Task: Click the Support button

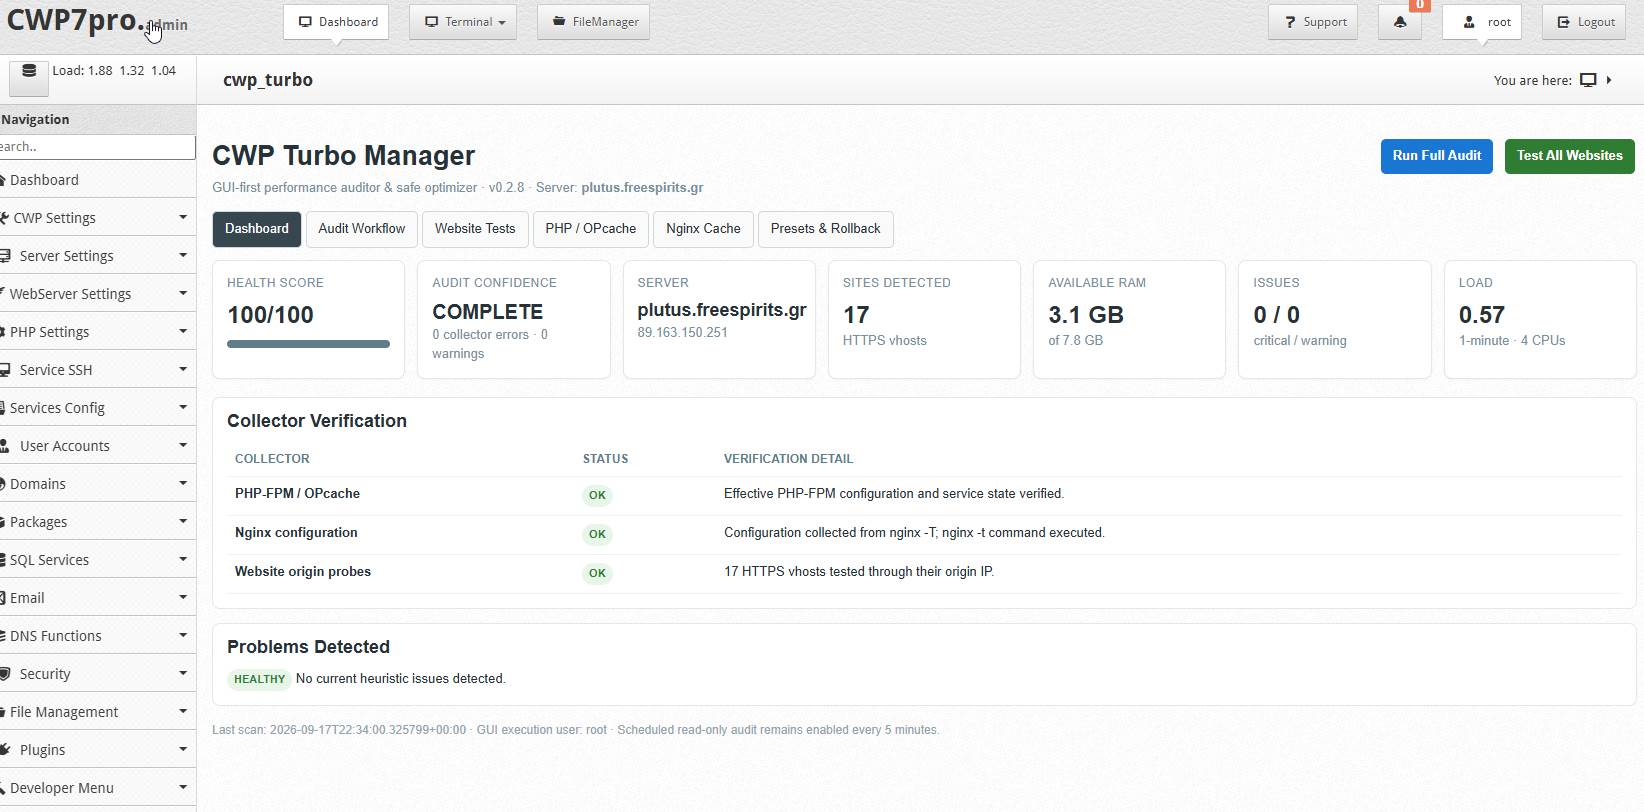Action: point(1313,22)
